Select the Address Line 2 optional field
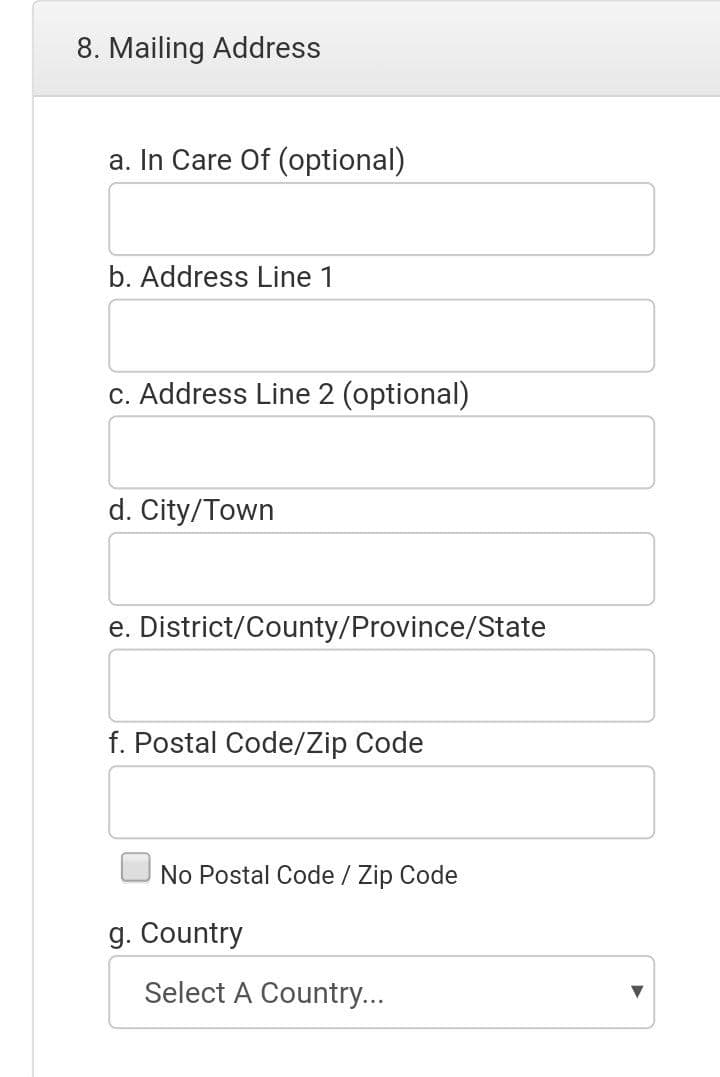This screenshot has height=1077, width=720. pos(381,453)
